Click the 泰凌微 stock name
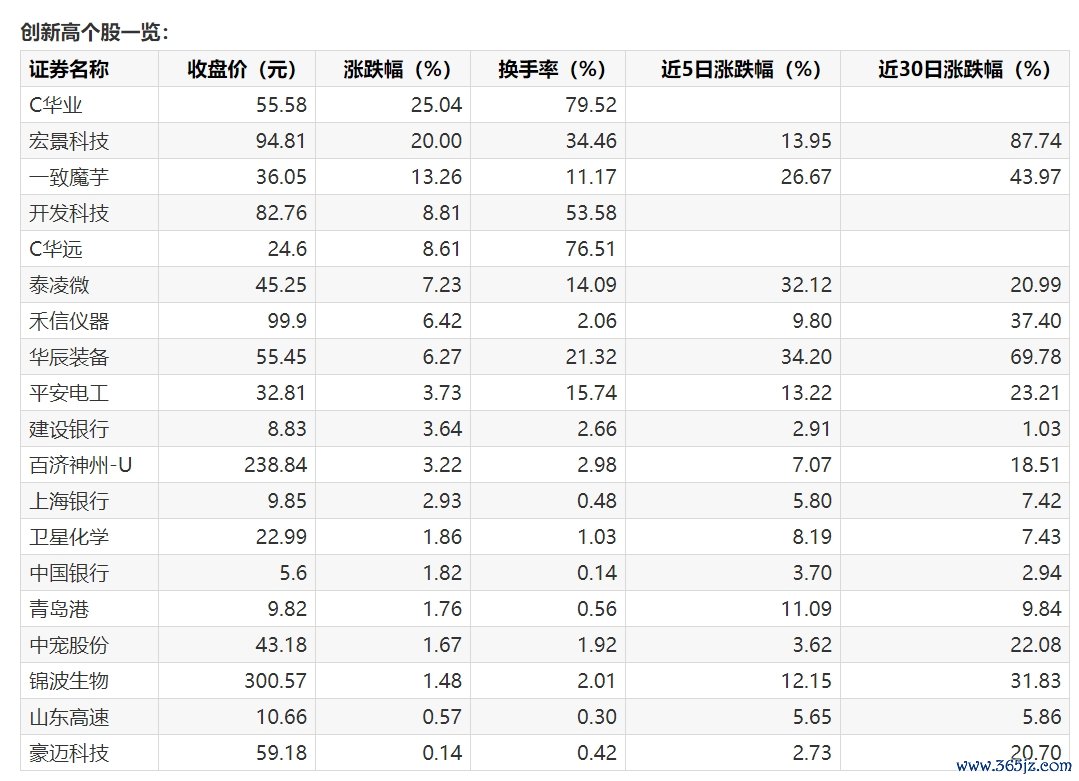The image size is (1079, 781). 60,285
